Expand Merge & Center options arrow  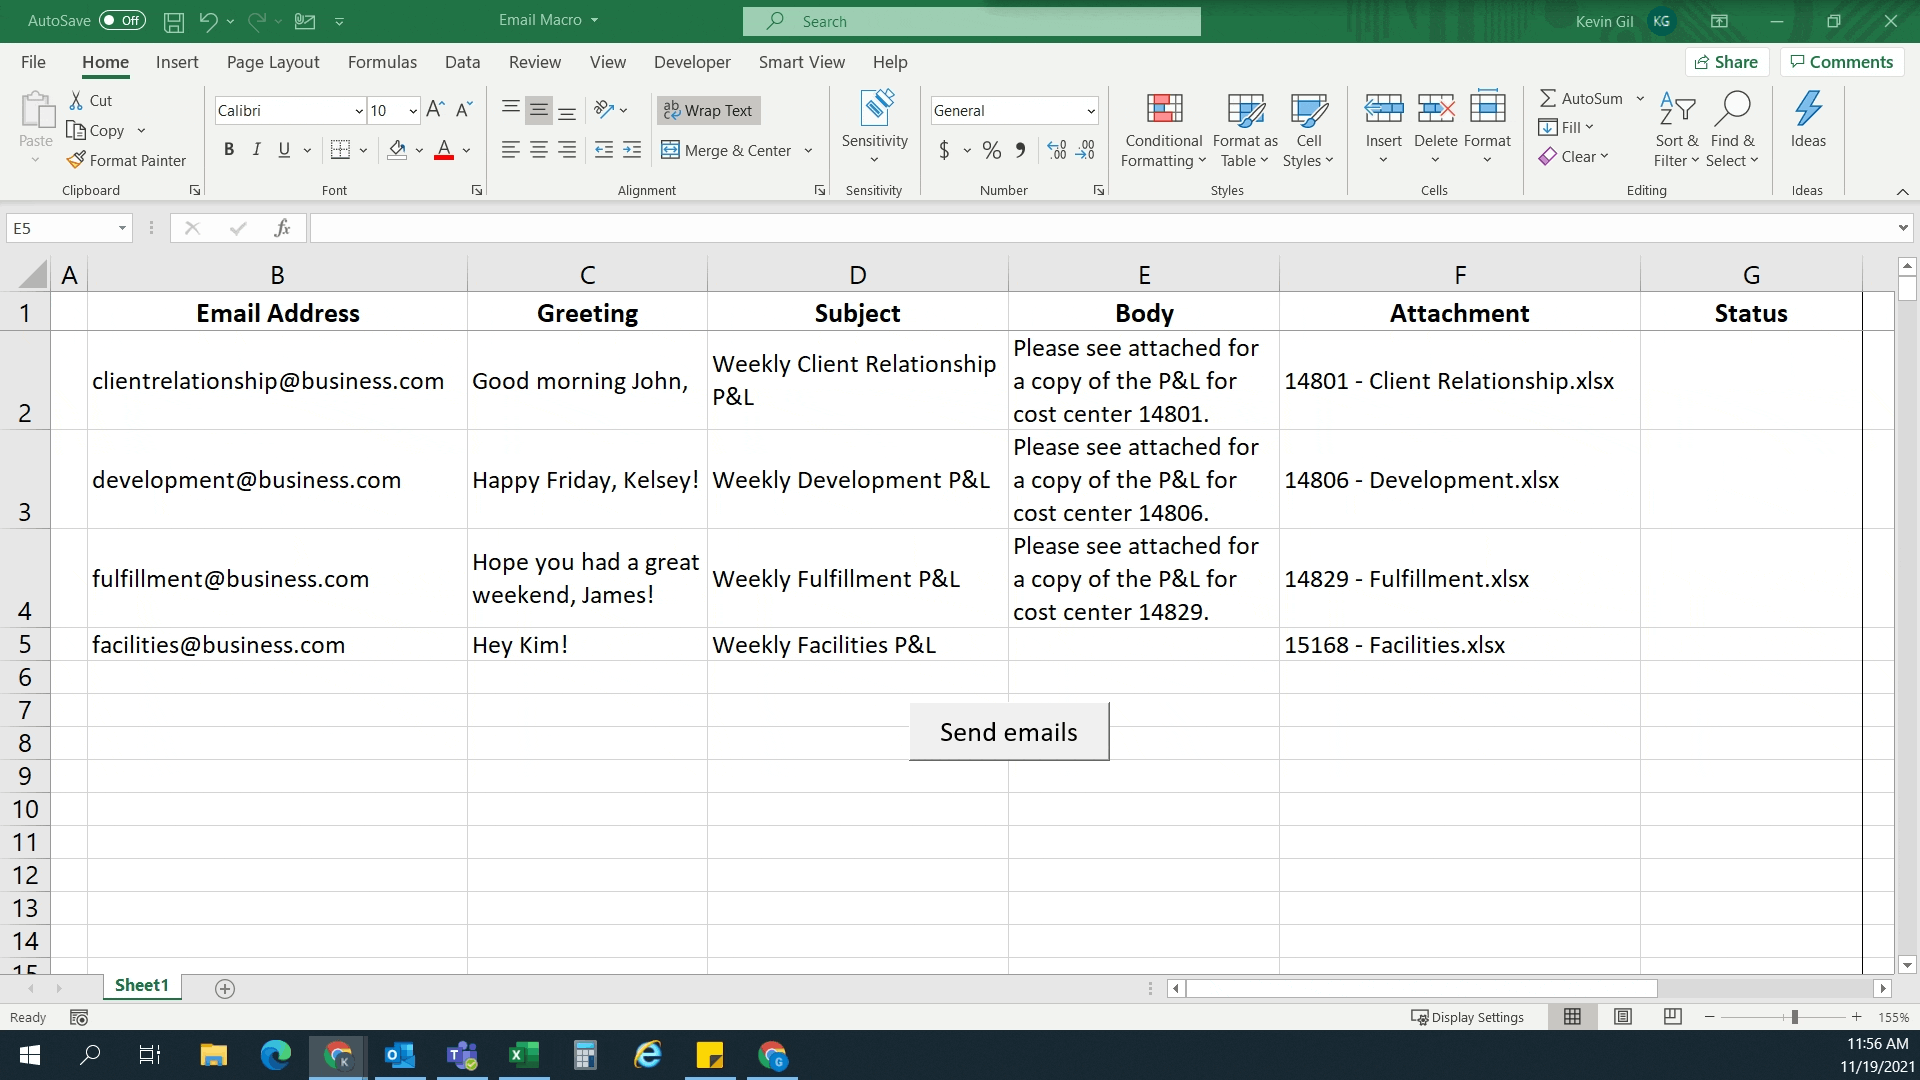808,150
